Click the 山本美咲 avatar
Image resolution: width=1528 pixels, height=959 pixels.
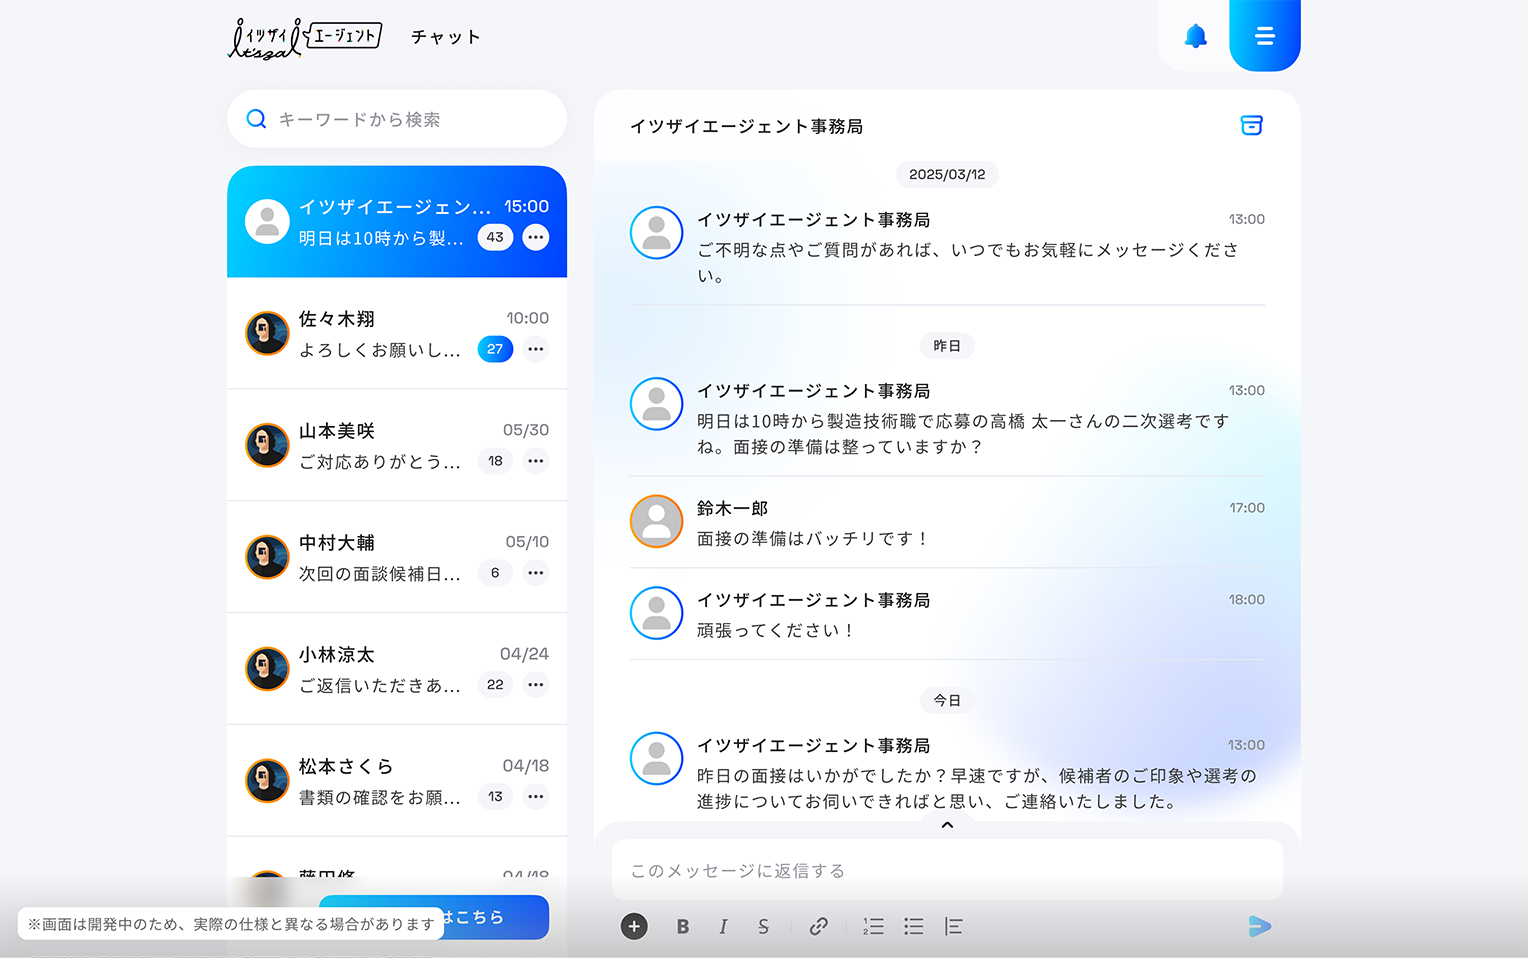267,445
